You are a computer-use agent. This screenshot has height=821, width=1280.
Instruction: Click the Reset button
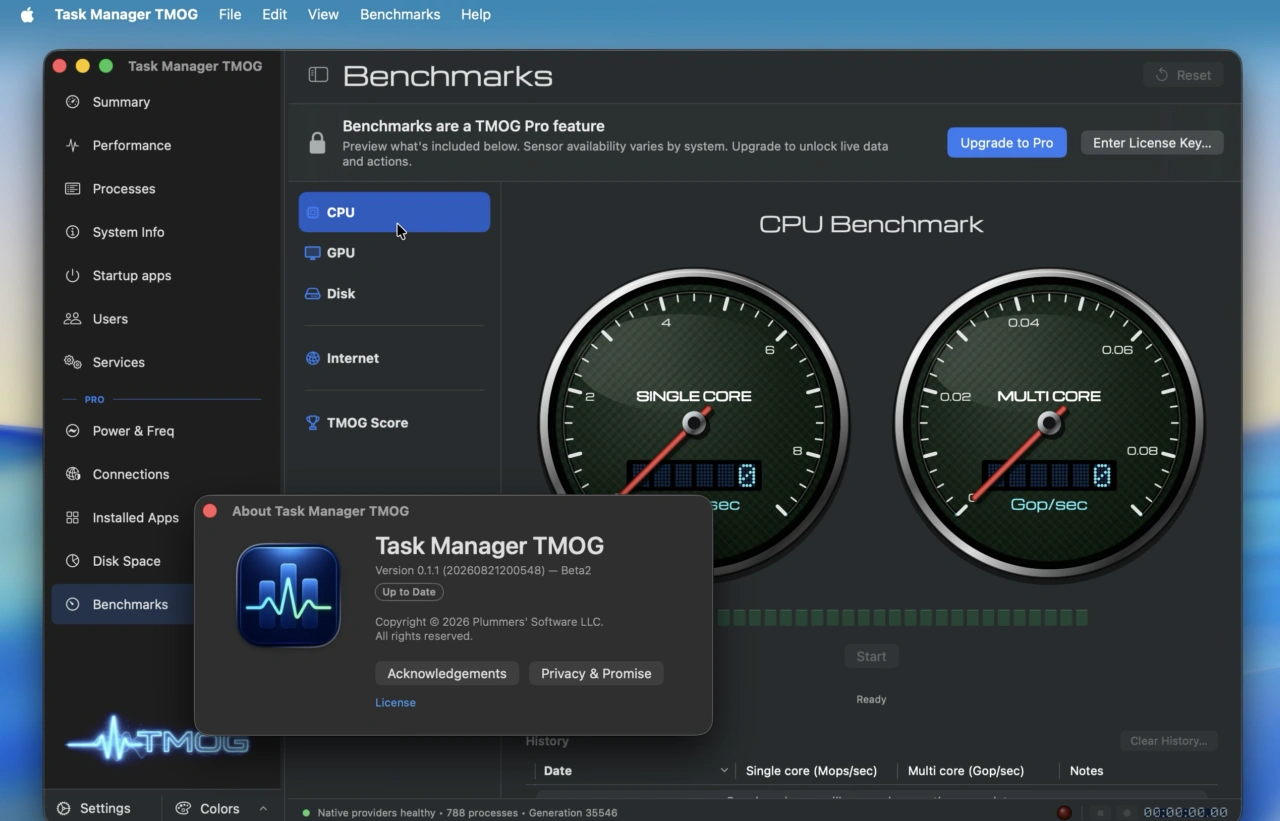click(1183, 75)
